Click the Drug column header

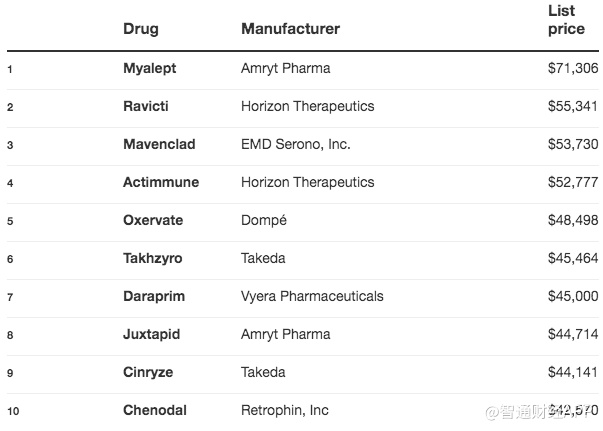pos(141,29)
